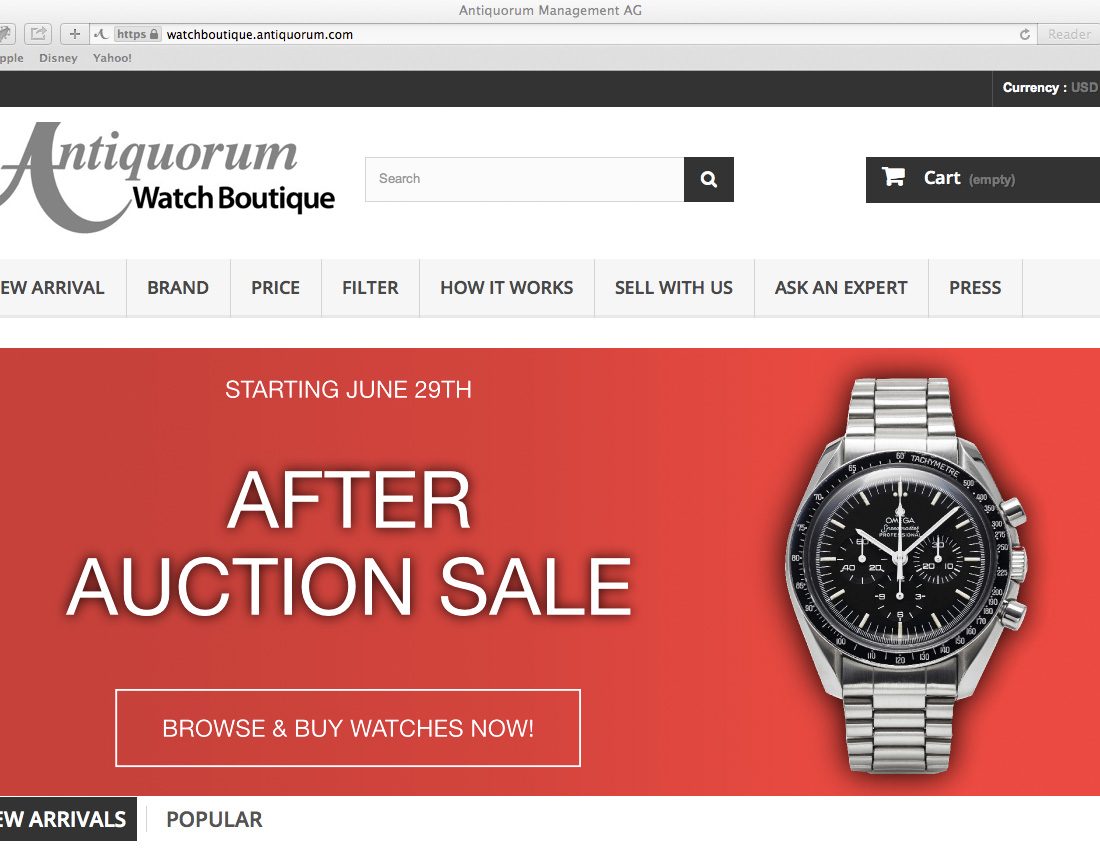The height and width of the screenshot is (859, 1100).
Task: Click the site favicon in address bar
Action: [102, 34]
